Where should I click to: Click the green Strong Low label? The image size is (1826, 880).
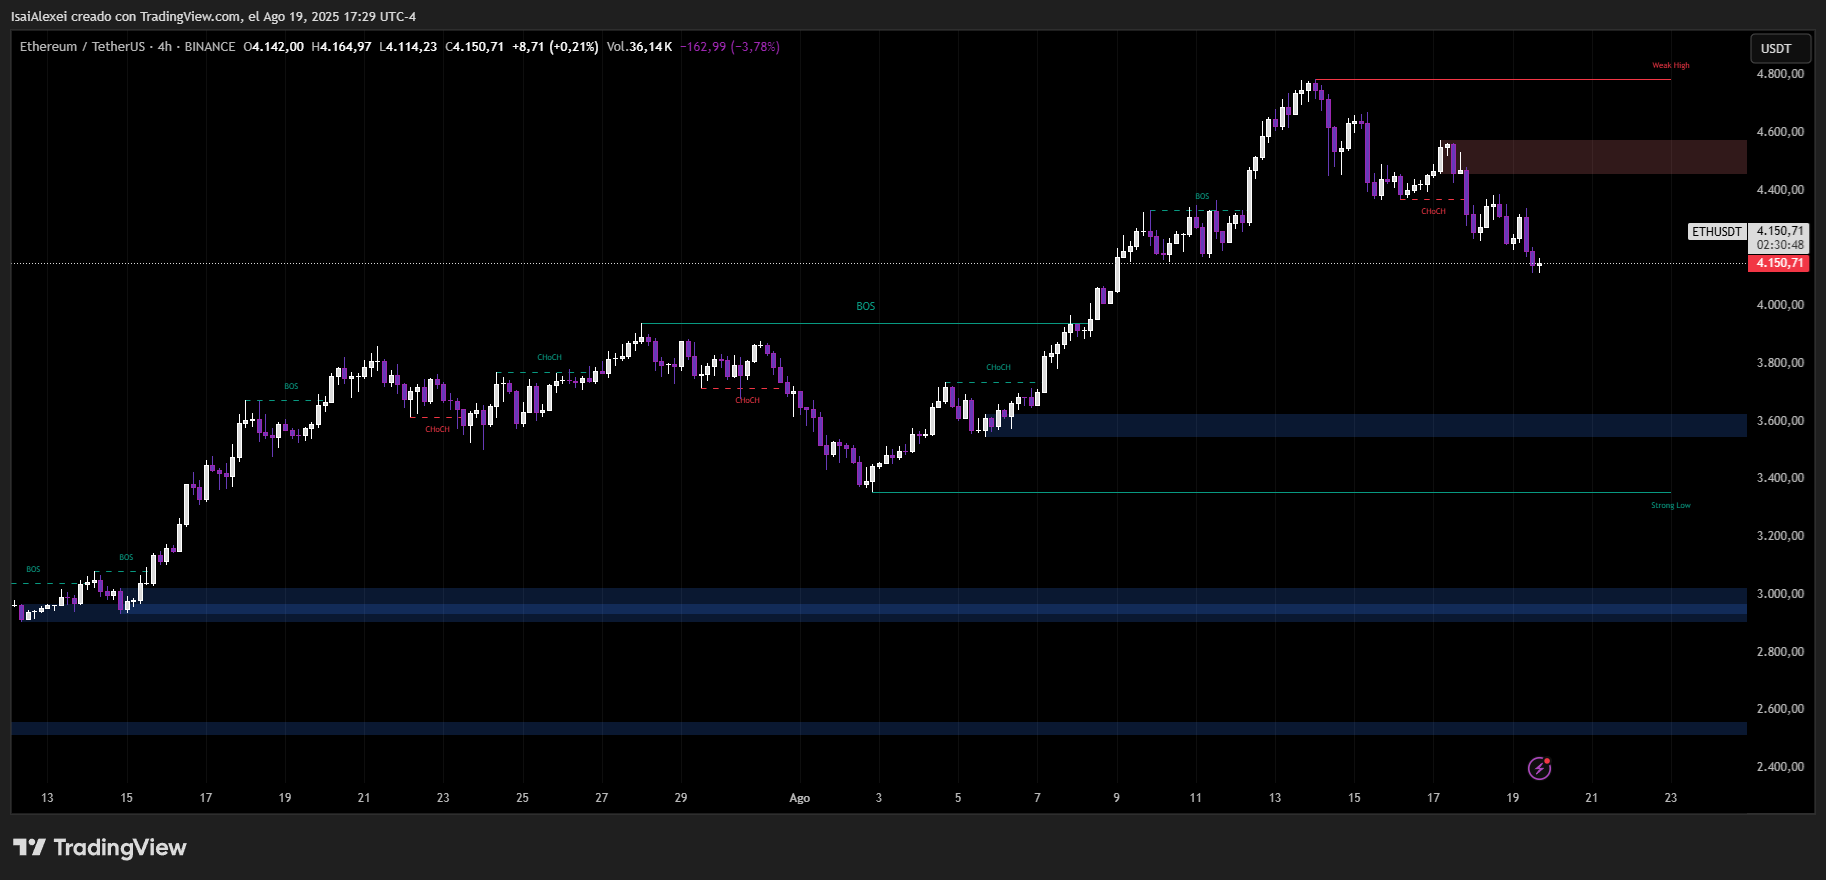(x=1670, y=506)
